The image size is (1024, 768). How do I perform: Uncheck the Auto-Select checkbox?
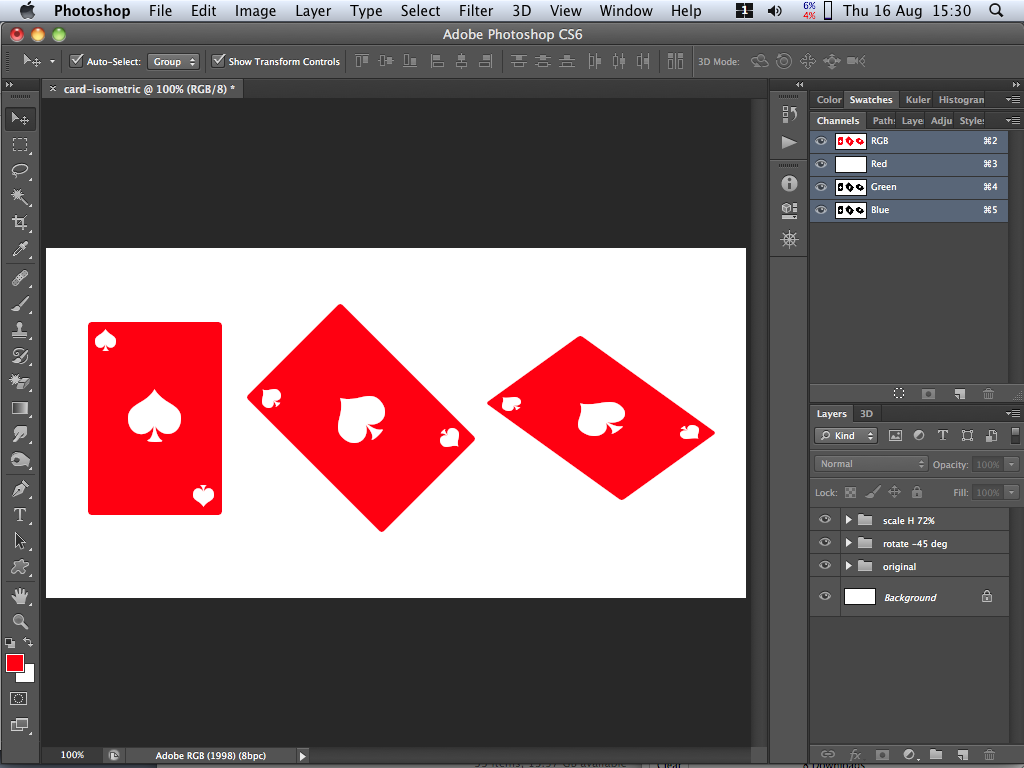(76, 61)
